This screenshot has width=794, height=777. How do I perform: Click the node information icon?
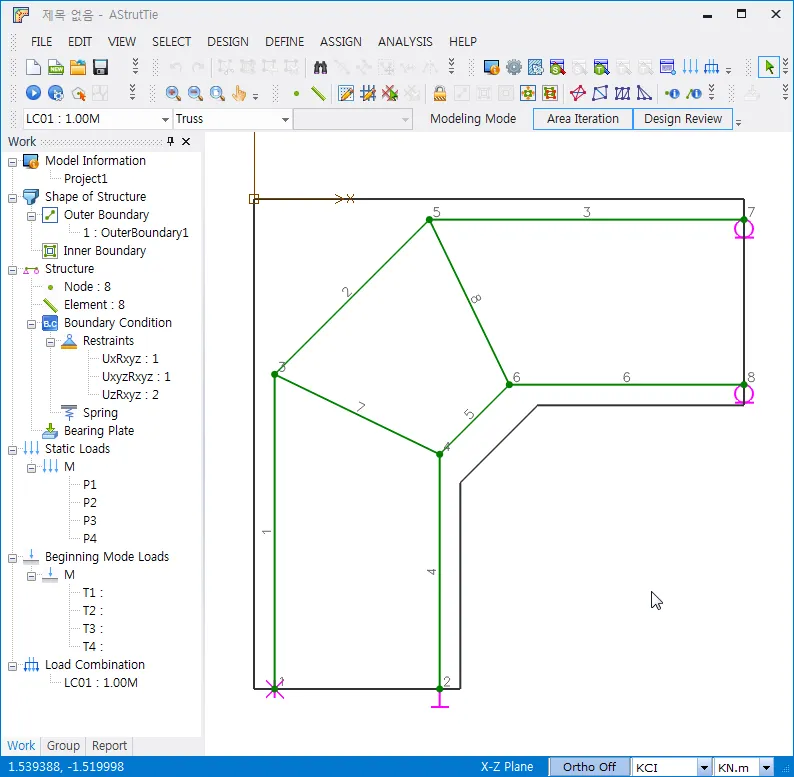pos(672,93)
